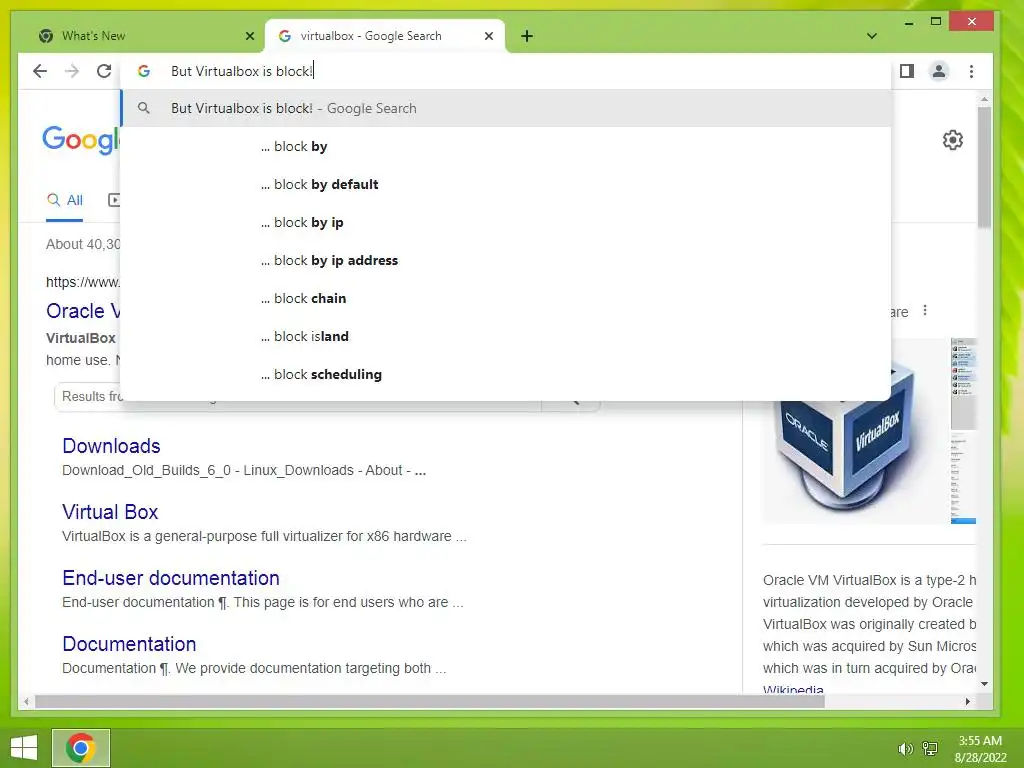Choose the '... block scheduling' suggestion
Image resolution: width=1024 pixels, height=768 pixels.
(506, 374)
